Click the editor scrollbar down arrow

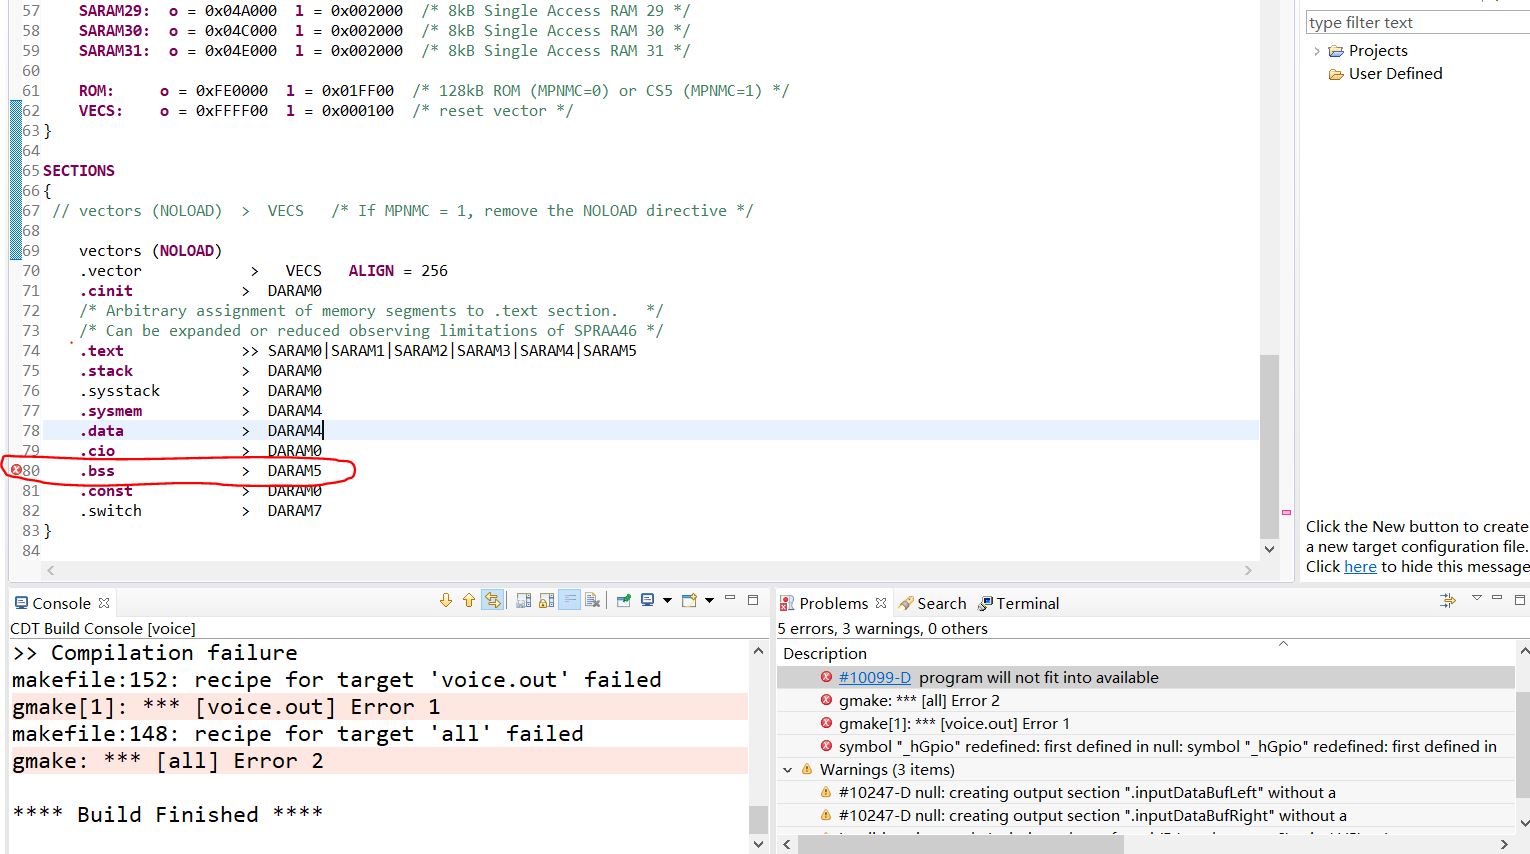pos(1269,549)
